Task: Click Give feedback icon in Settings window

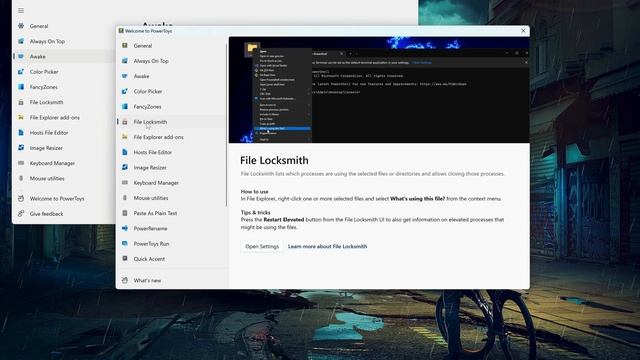Action: 21,213
